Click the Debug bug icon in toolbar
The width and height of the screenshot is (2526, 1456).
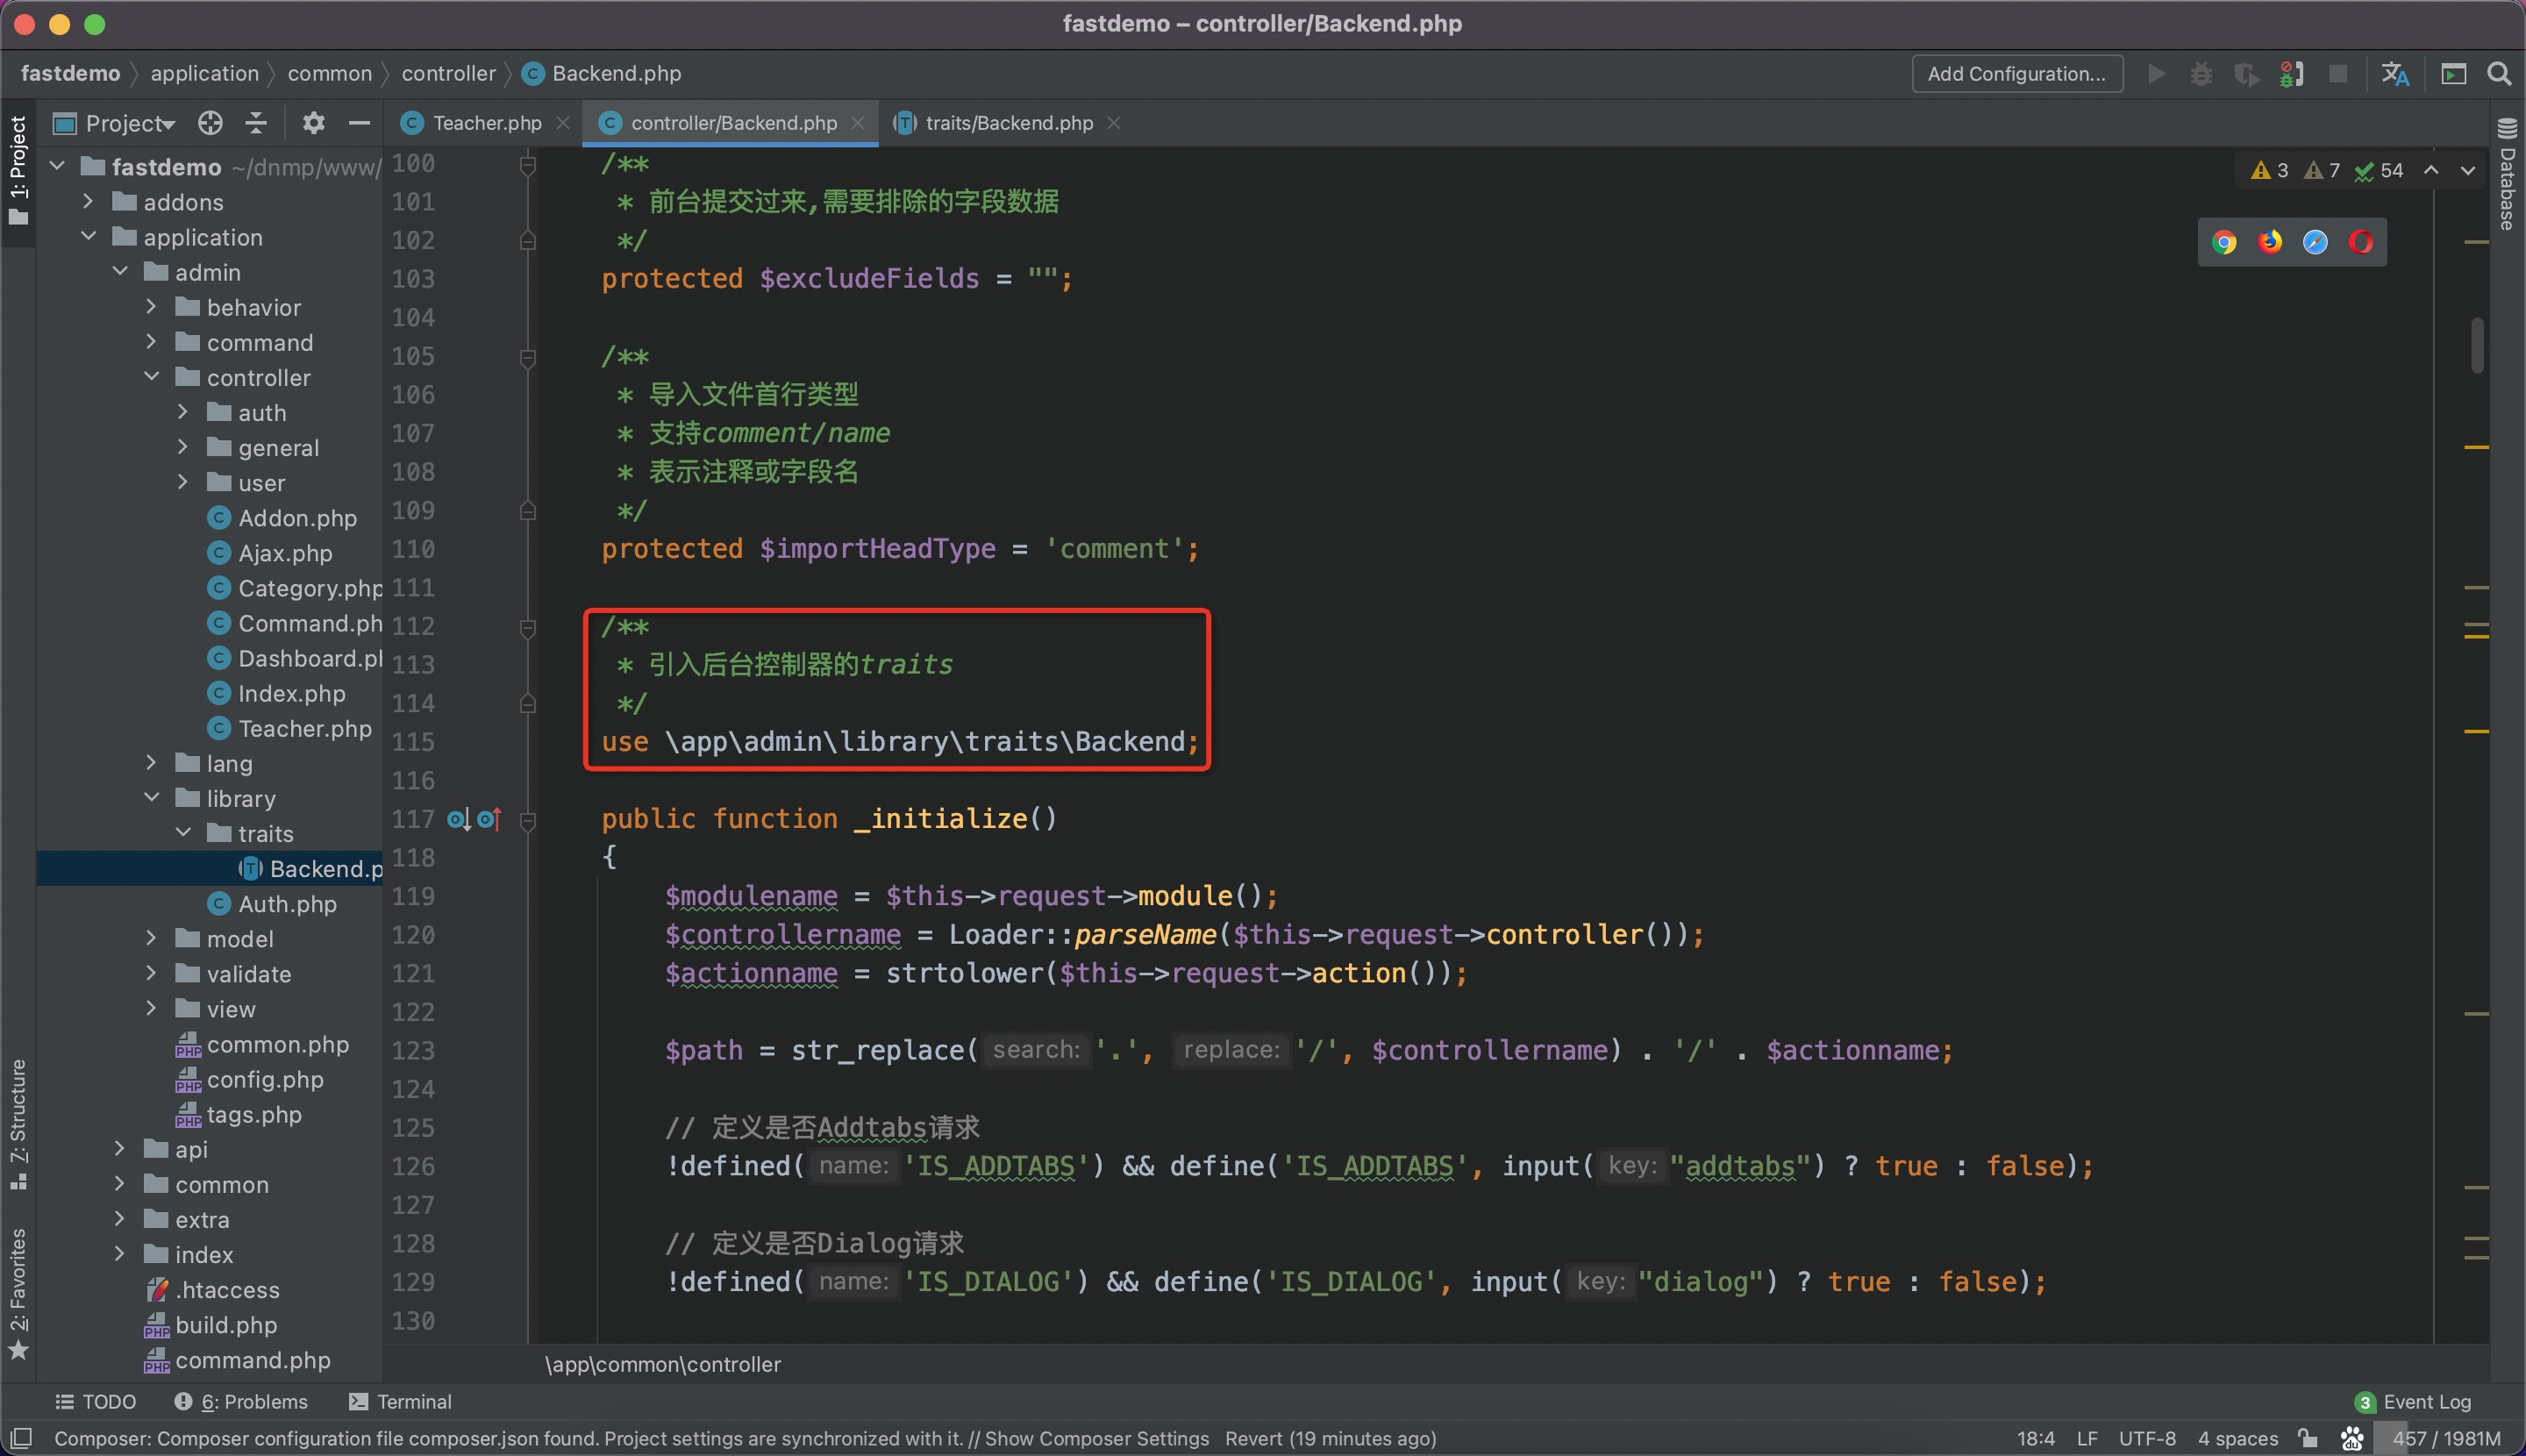tap(2201, 74)
